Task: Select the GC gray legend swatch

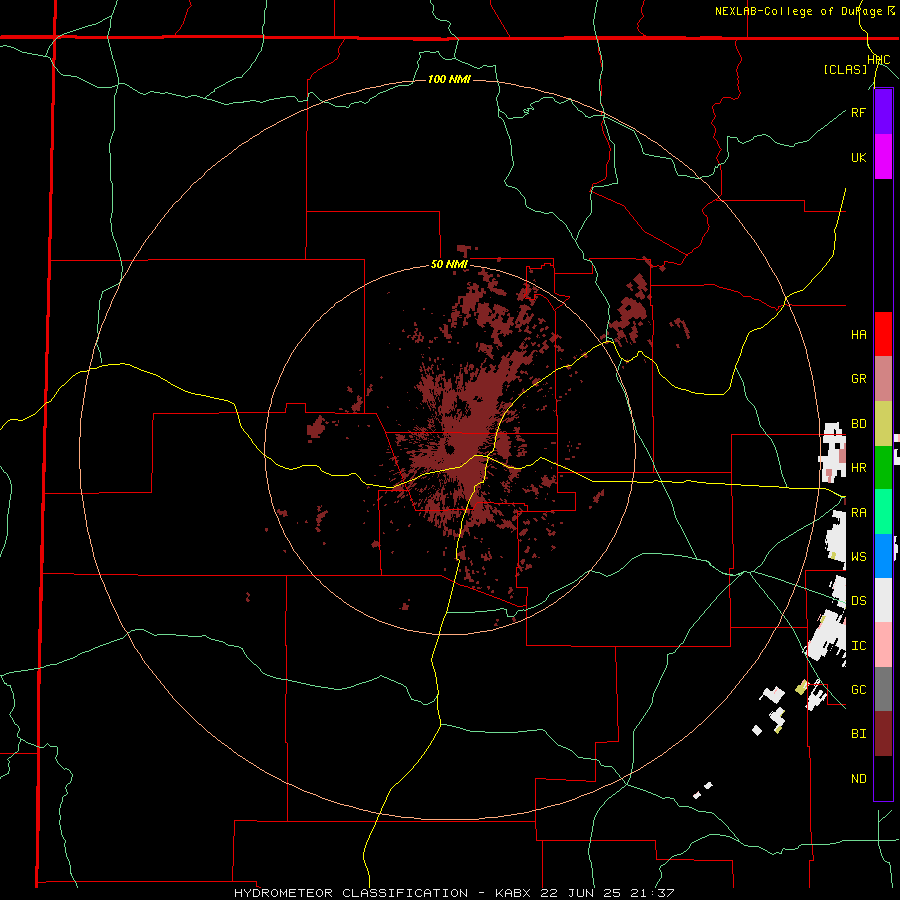Action: coord(883,689)
